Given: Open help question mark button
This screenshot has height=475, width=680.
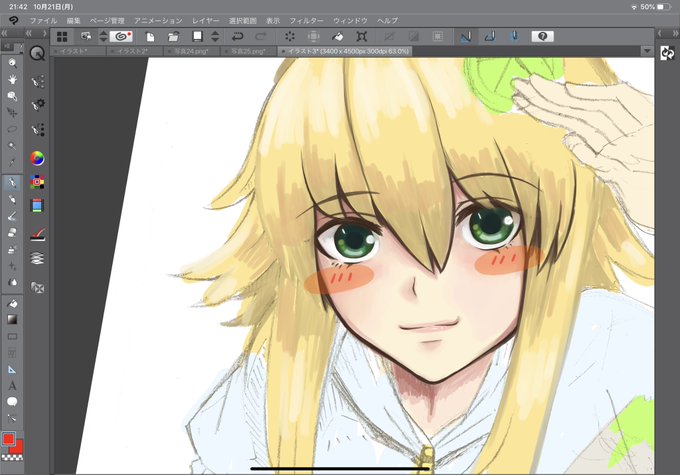Looking at the screenshot, I should 543,36.
